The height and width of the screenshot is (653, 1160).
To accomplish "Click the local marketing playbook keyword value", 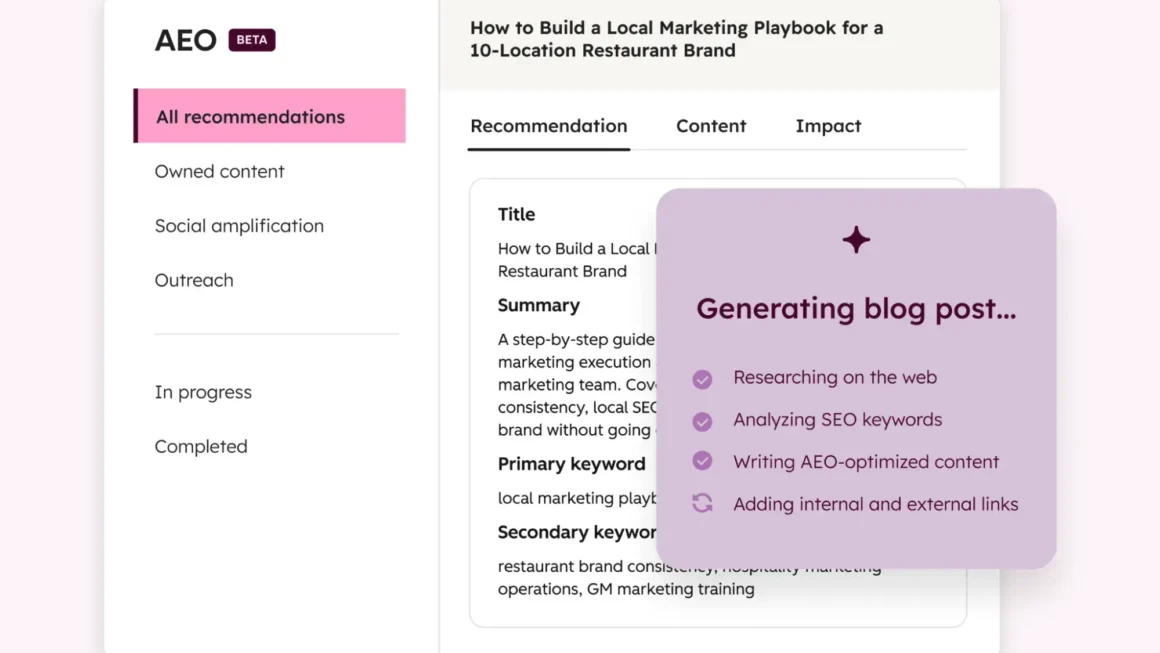I will [x=576, y=498].
